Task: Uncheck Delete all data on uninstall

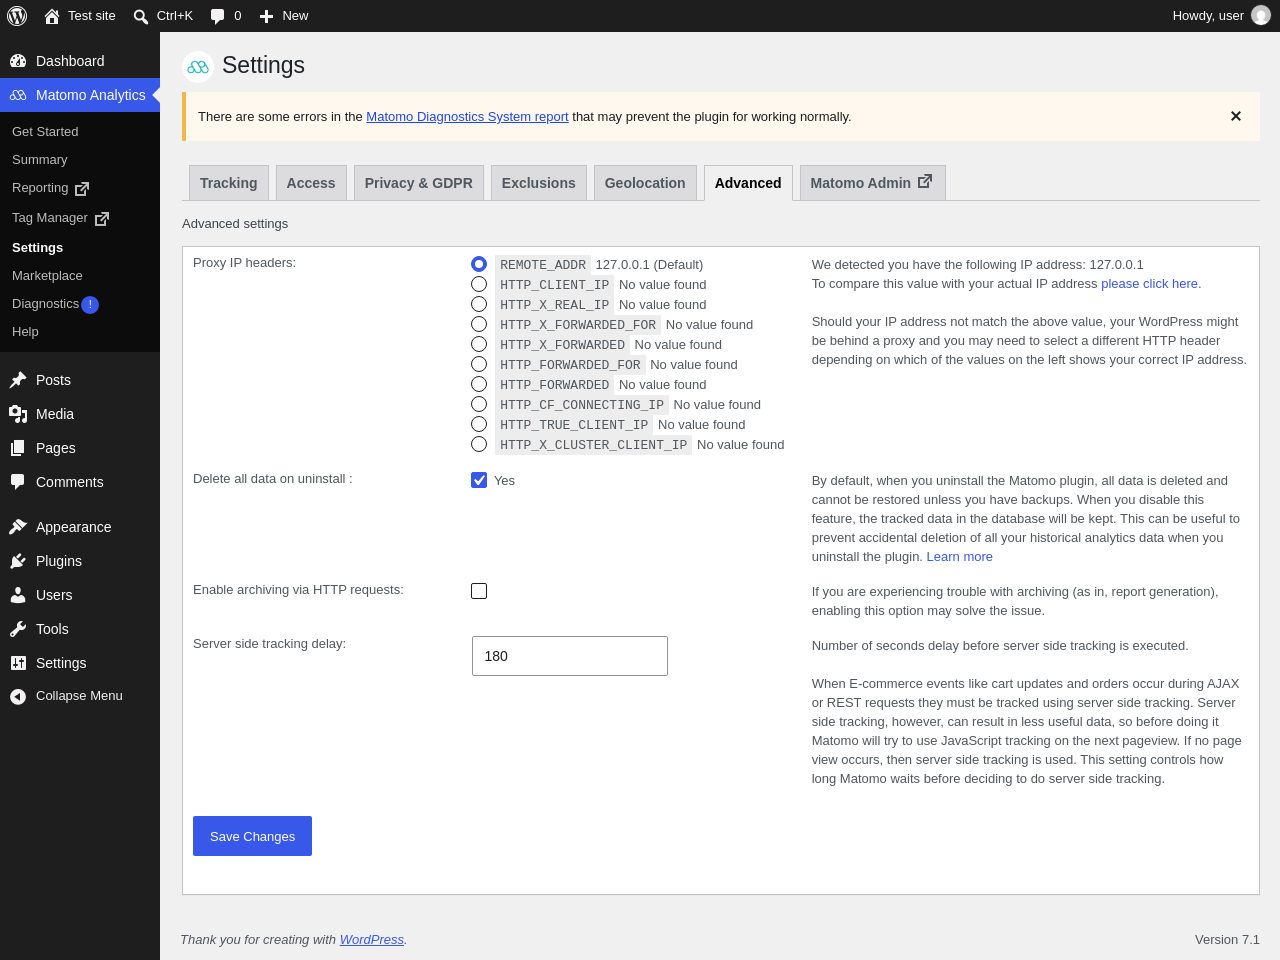Action: 479,480
